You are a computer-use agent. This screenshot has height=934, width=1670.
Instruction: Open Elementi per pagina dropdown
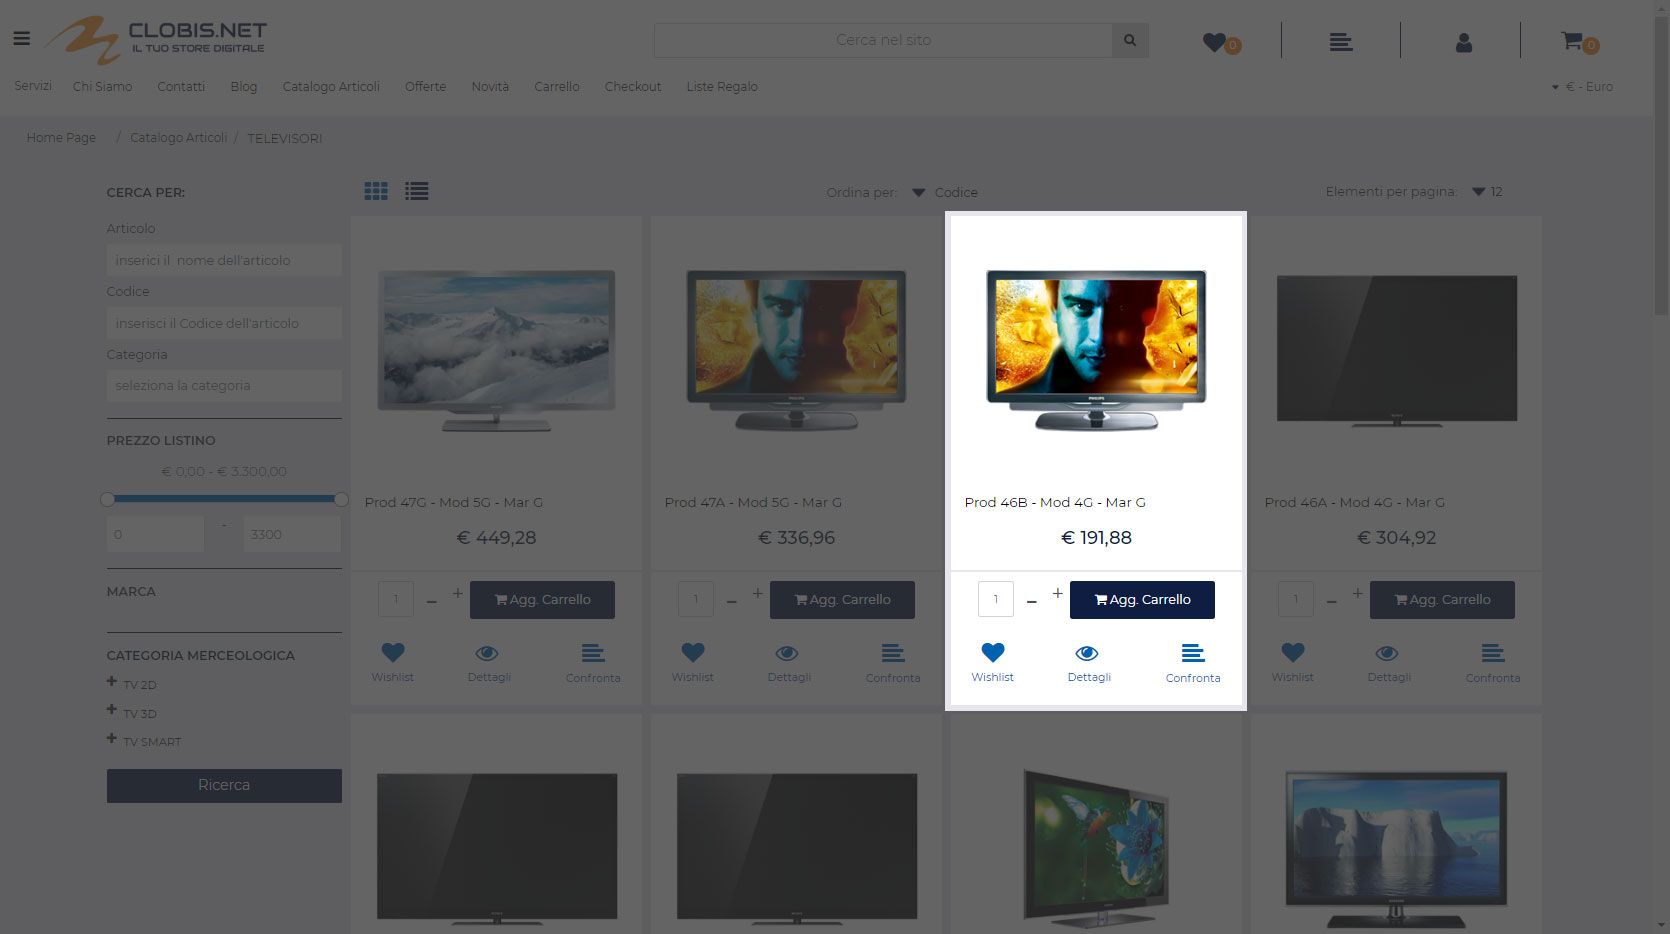tap(1487, 192)
